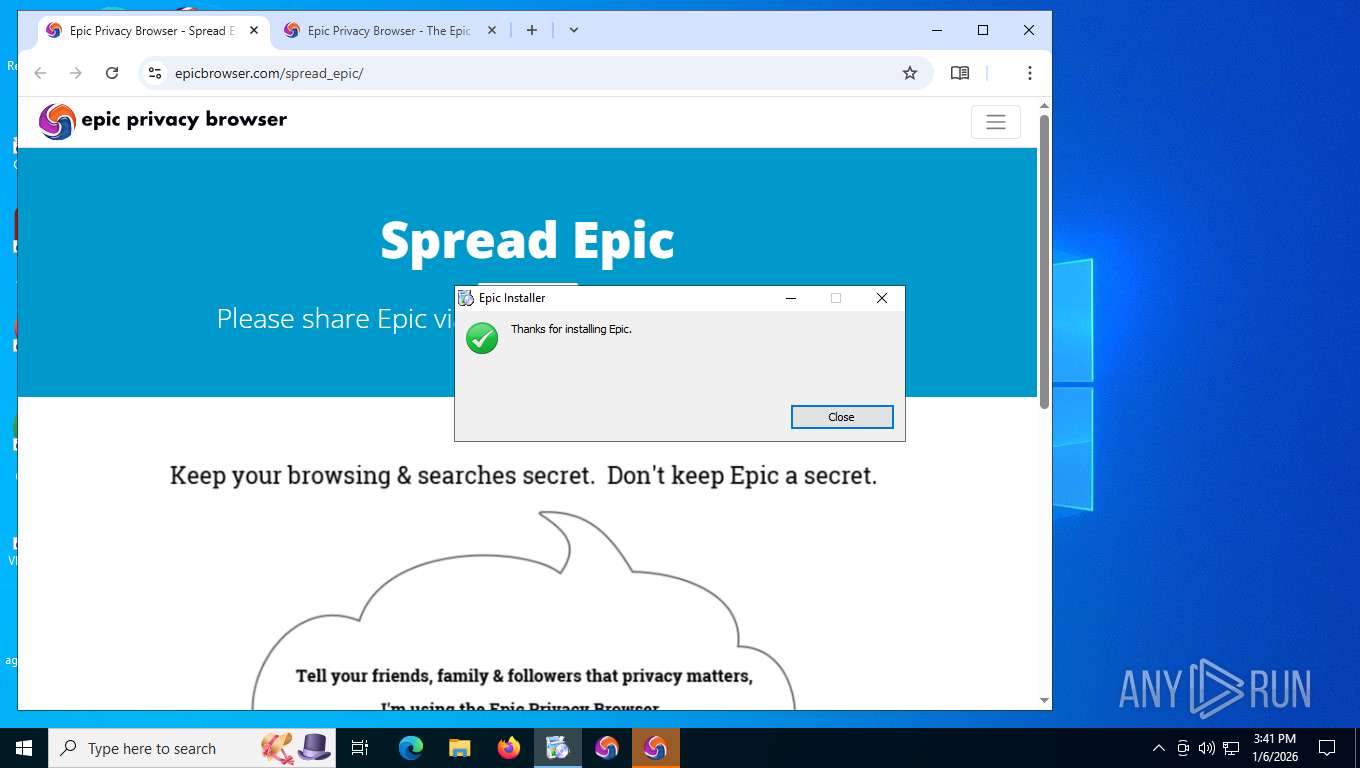Viewport: 1360px width, 768px height.
Task: Expand the tab search dropdown arrow
Action: 574,31
